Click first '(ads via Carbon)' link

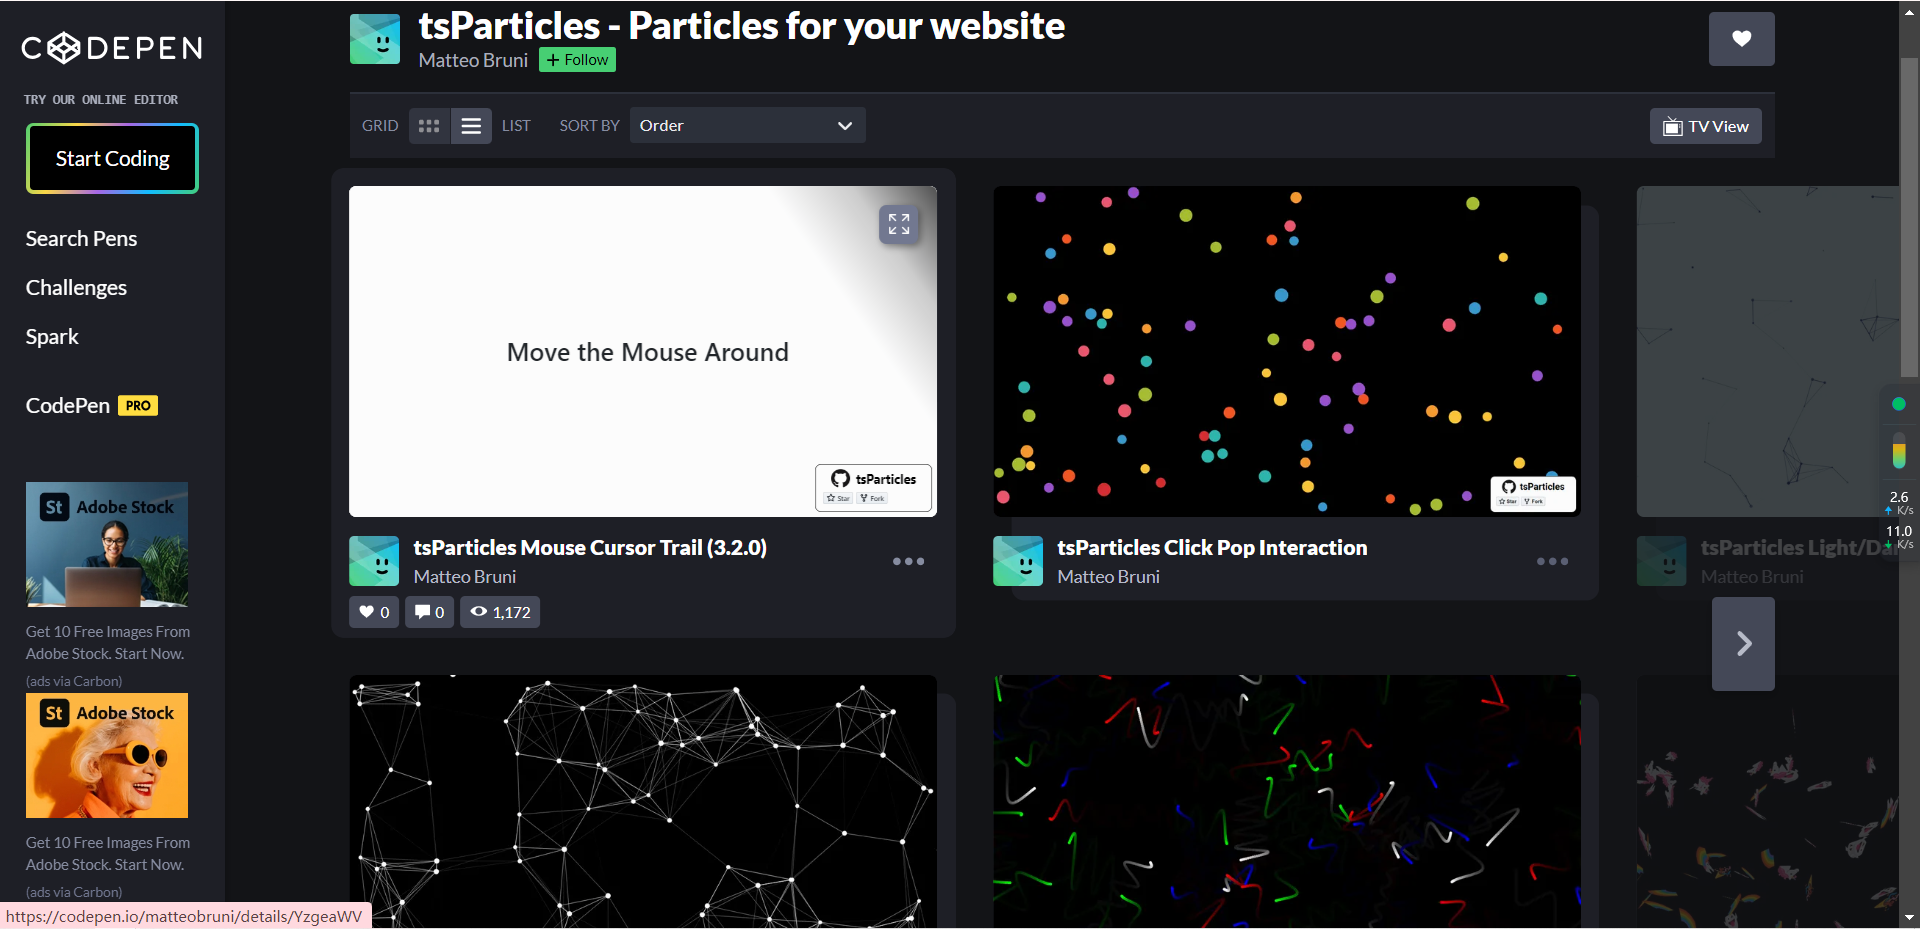74,681
